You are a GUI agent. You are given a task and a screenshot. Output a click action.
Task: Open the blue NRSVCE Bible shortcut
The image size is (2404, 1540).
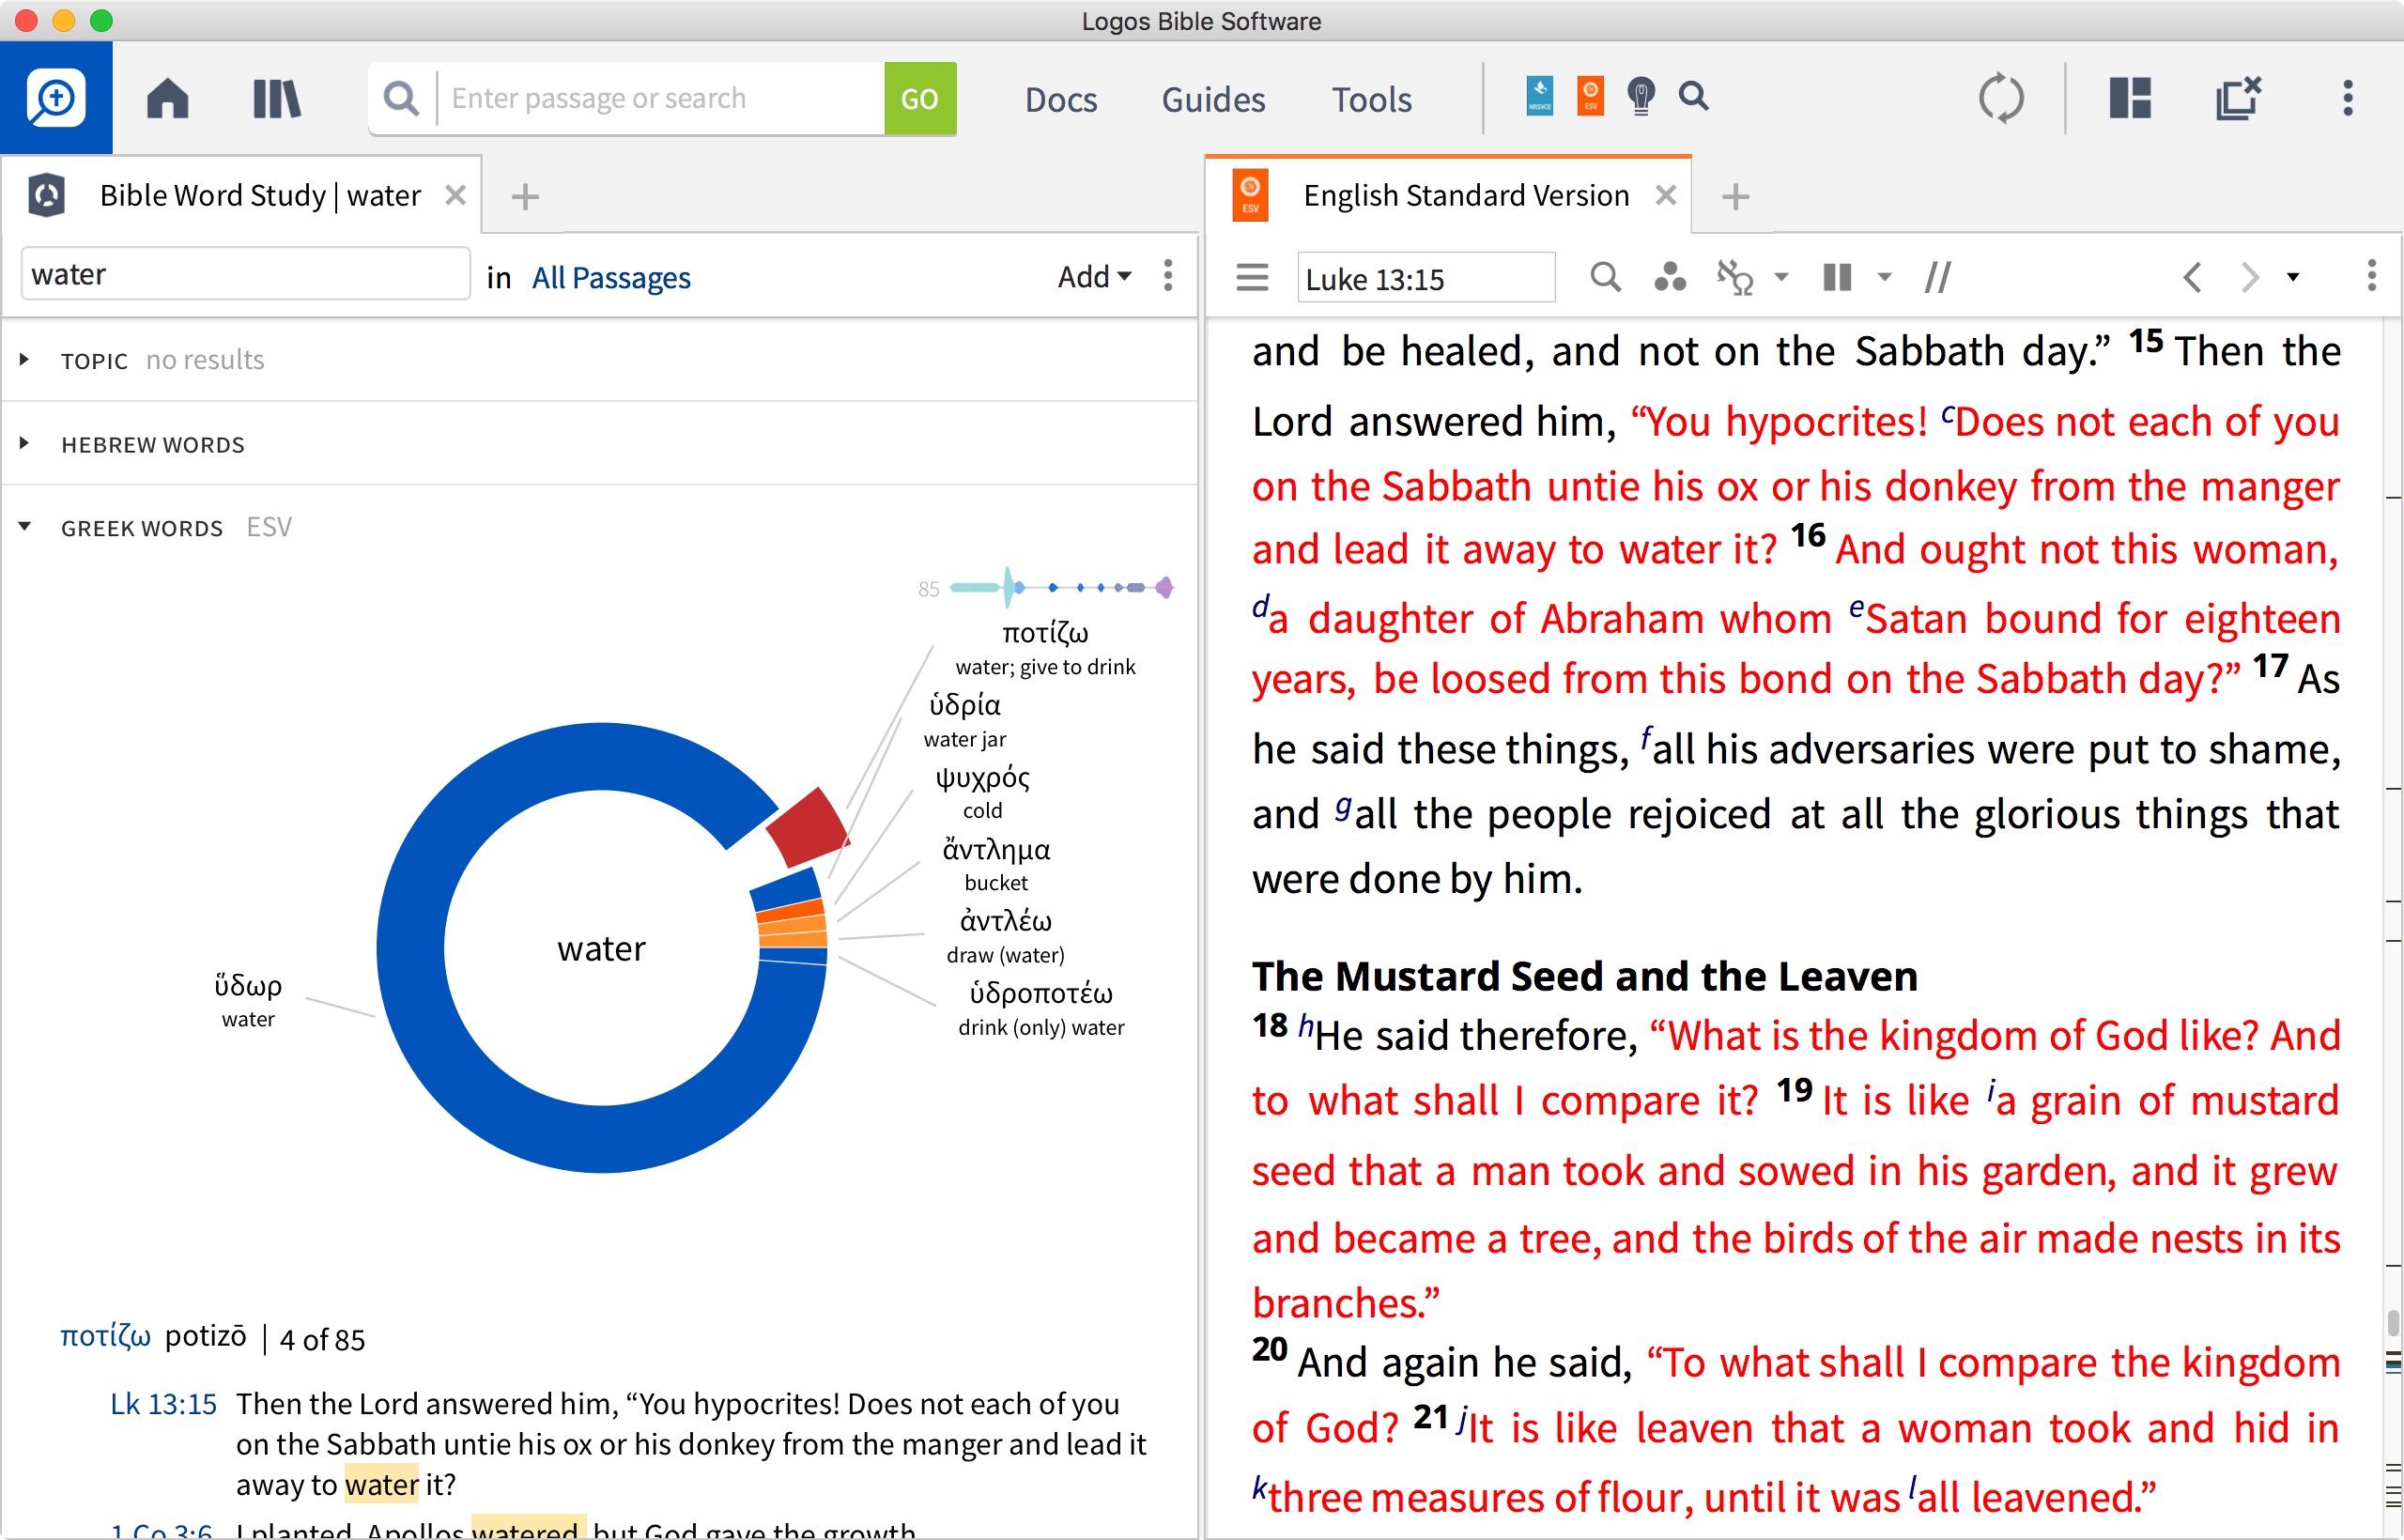click(x=1539, y=96)
